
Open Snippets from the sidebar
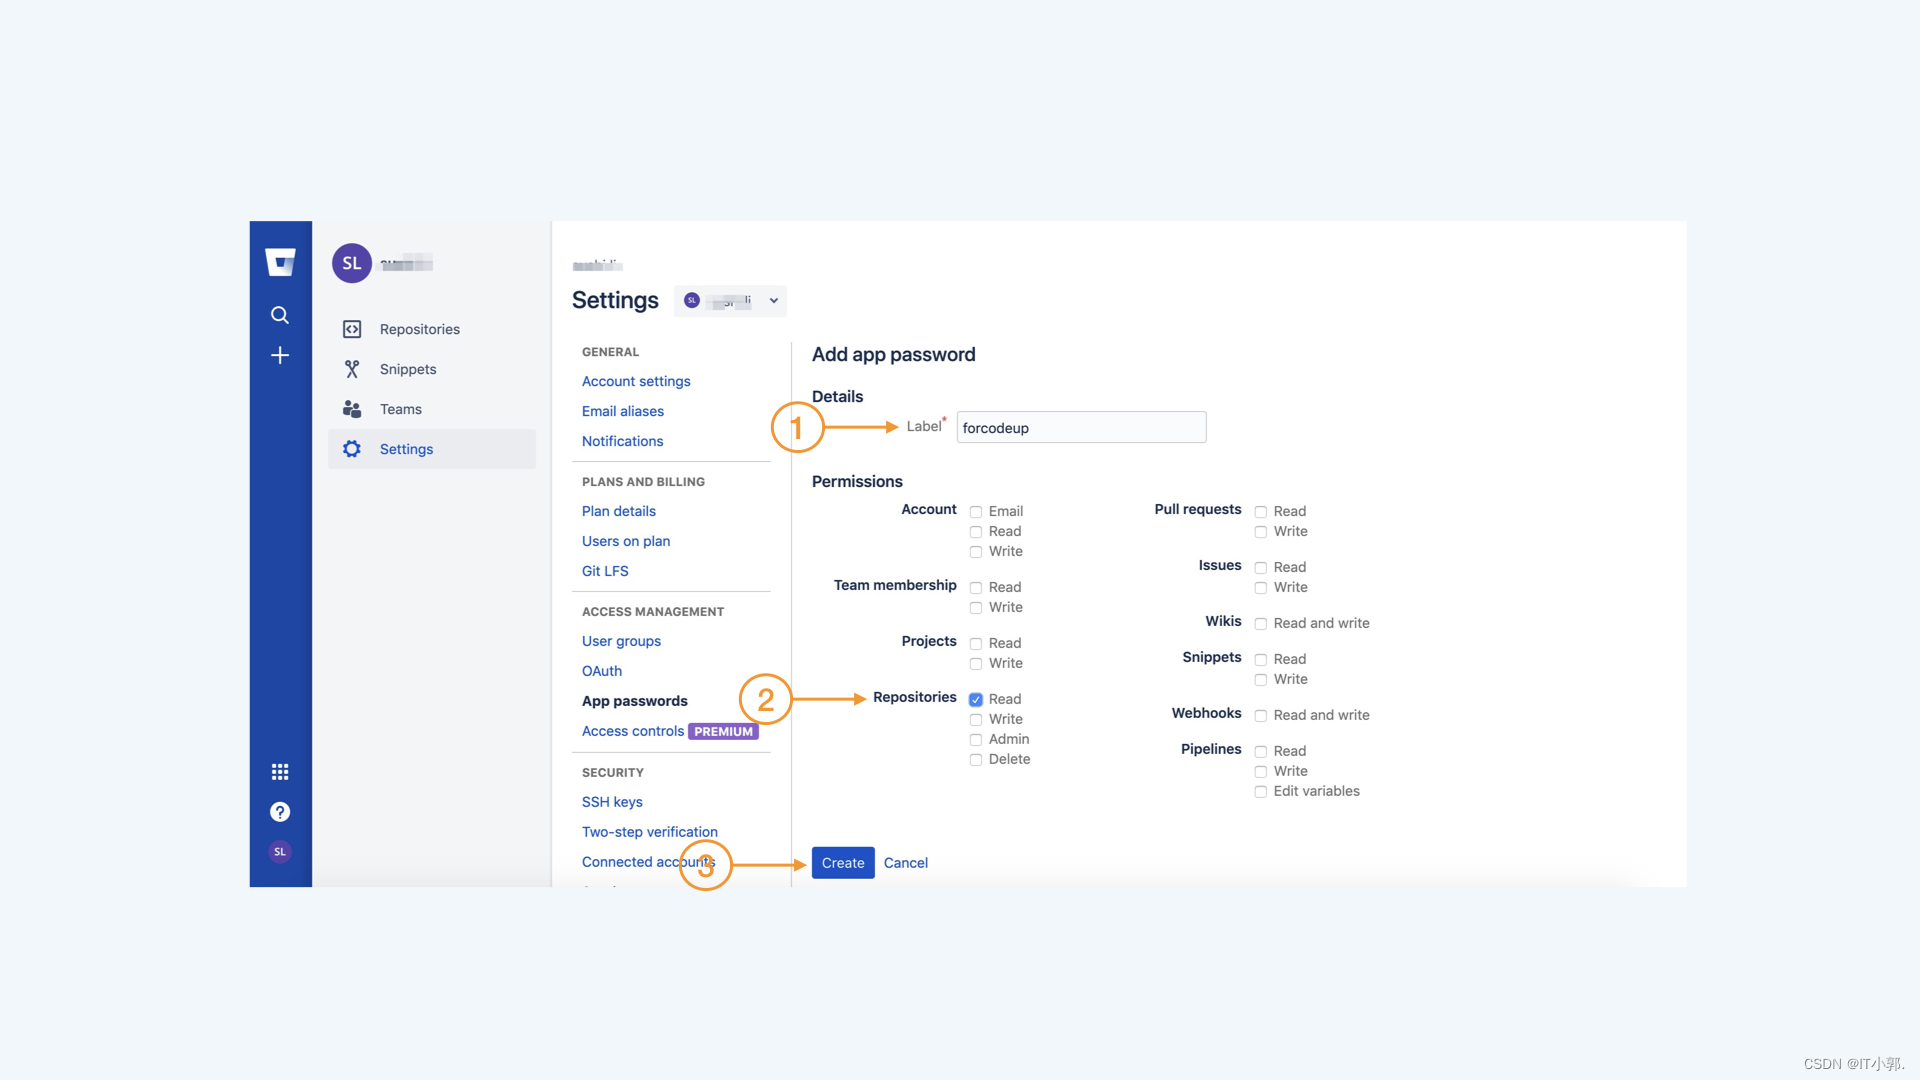407,369
